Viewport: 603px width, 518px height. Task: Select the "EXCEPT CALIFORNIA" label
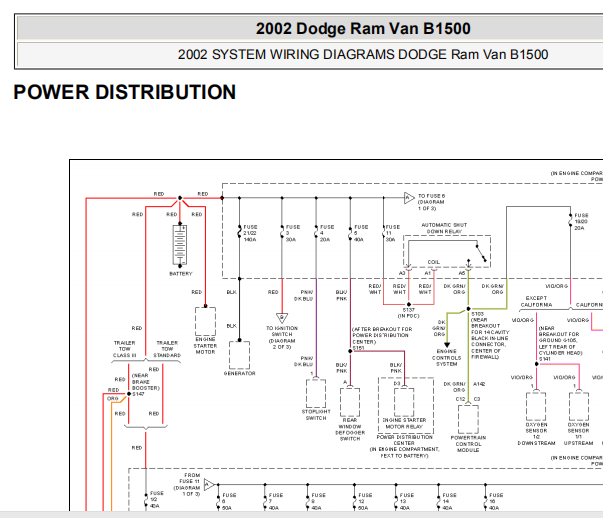pyautogui.click(x=536, y=301)
